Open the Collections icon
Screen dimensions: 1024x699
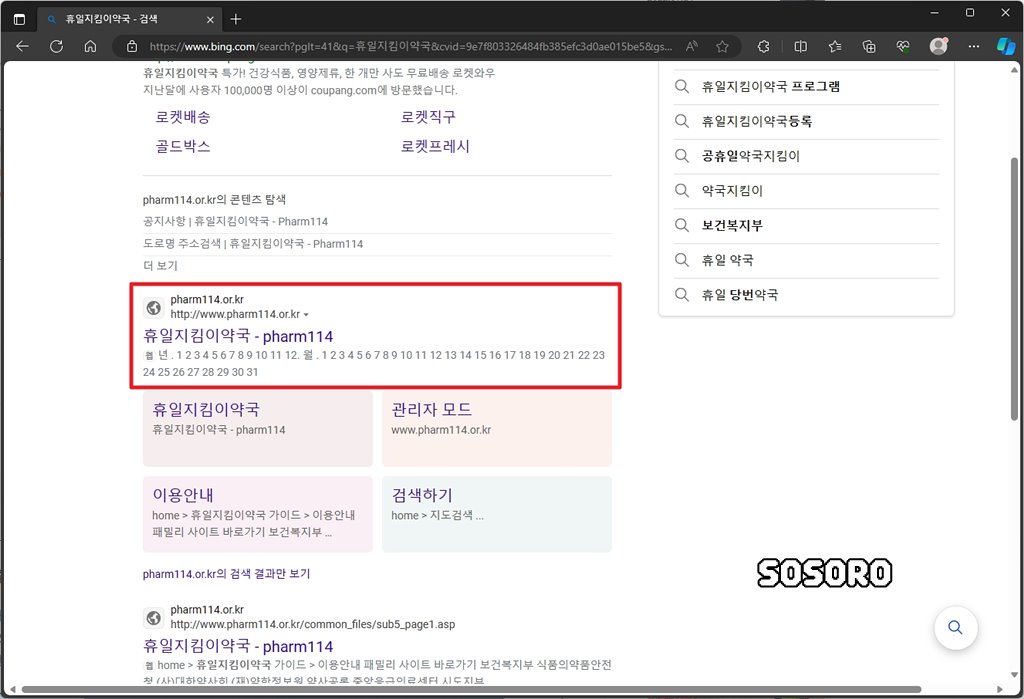click(x=869, y=46)
